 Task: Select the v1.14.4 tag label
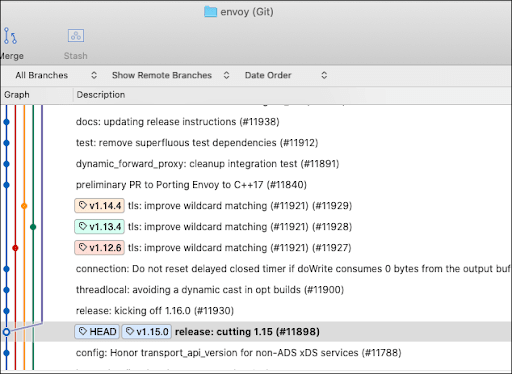click(x=99, y=206)
